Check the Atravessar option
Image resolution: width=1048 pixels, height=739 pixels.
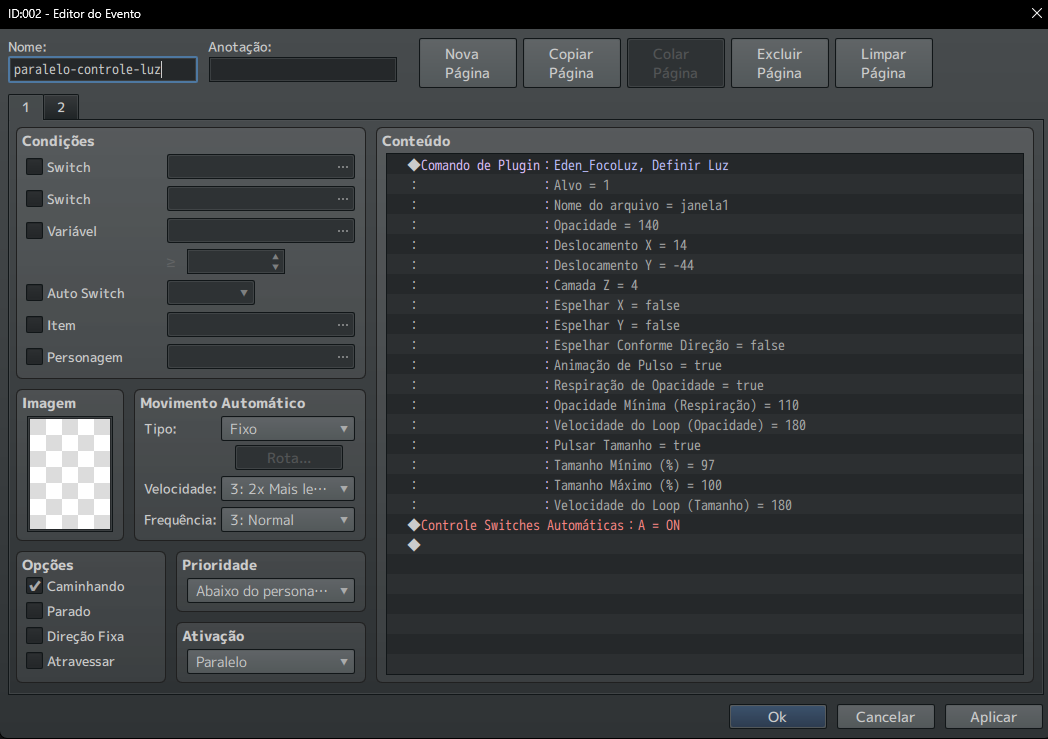(34, 661)
